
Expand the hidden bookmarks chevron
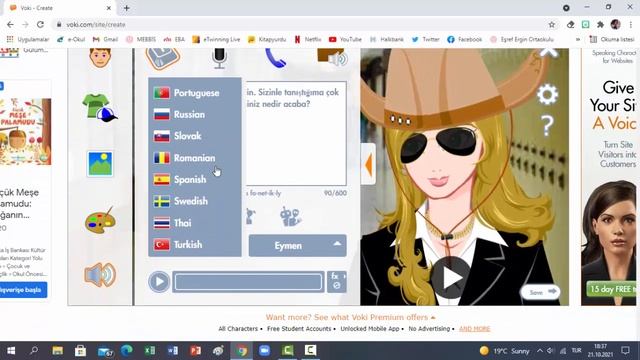tap(578, 40)
